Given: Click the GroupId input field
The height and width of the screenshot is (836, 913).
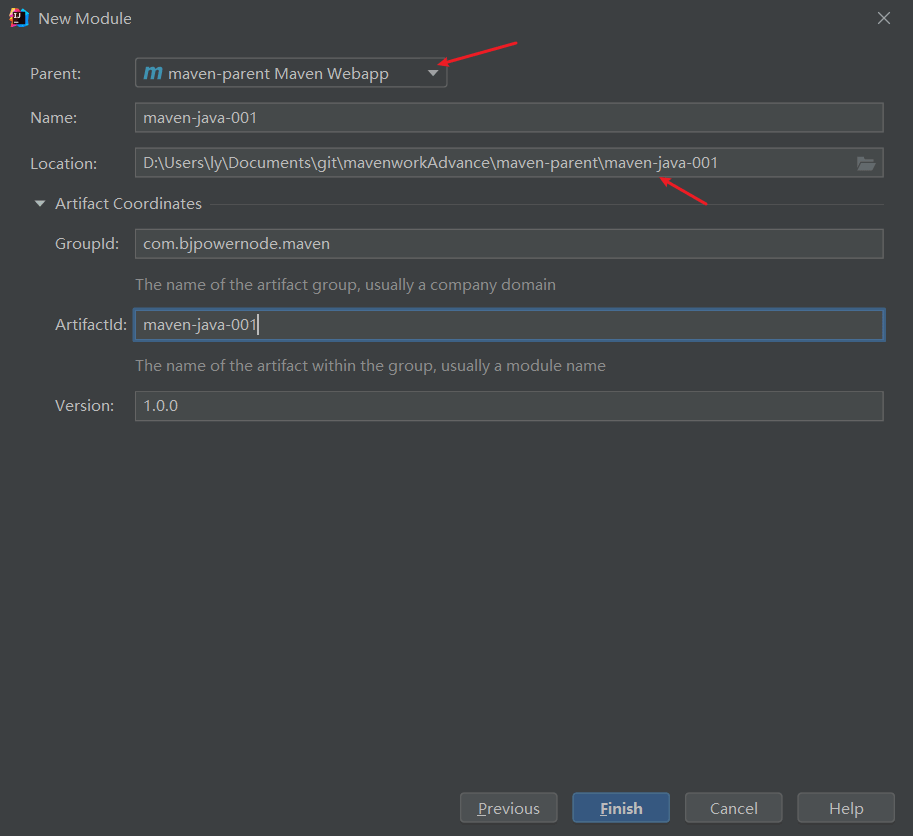Looking at the screenshot, I should click(x=509, y=244).
